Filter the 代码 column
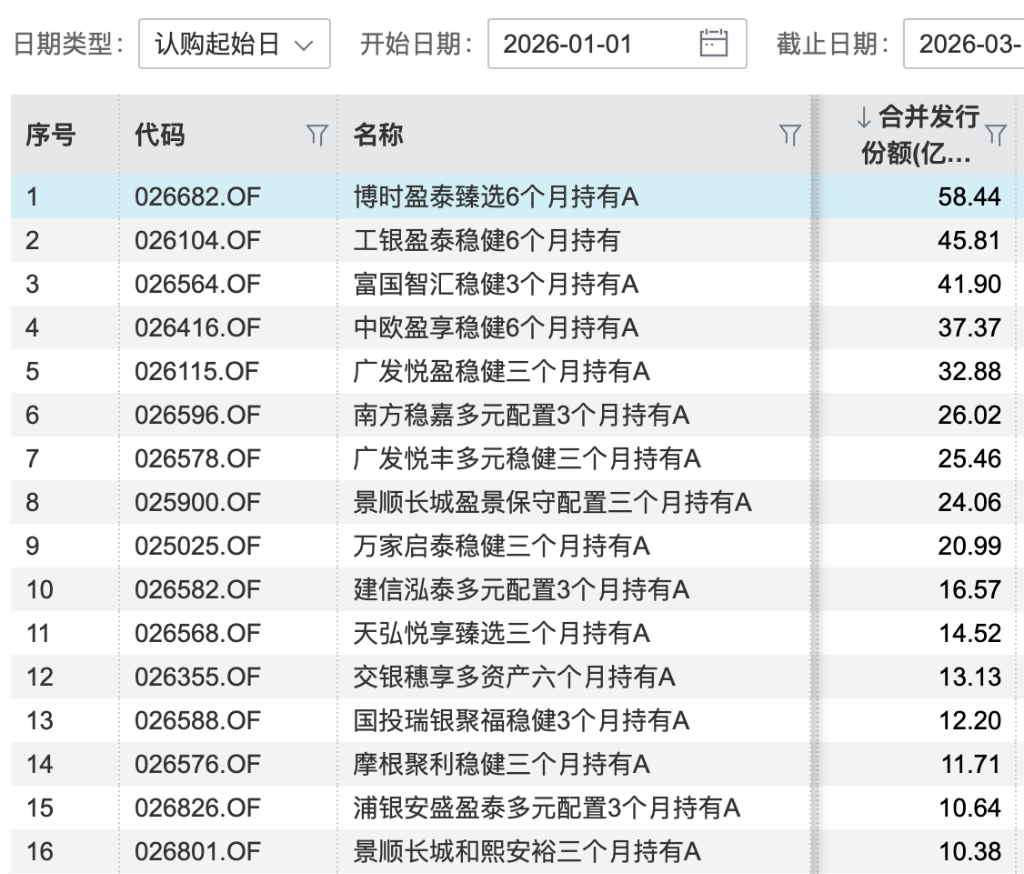Viewport: 1024px width, 874px height. 317,135
